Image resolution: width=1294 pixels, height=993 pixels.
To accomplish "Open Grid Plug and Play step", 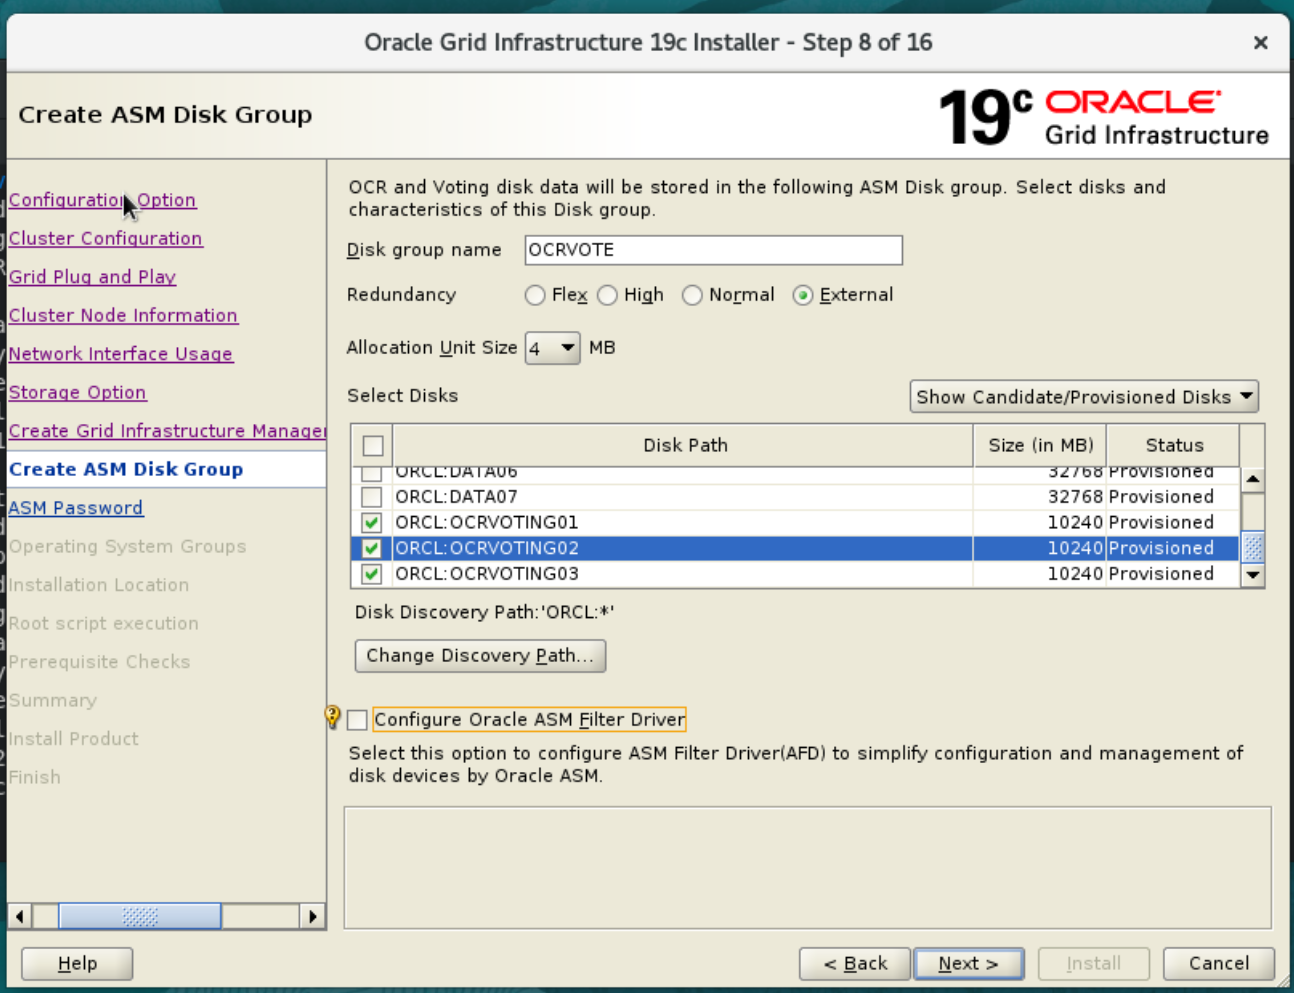I will point(93,277).
